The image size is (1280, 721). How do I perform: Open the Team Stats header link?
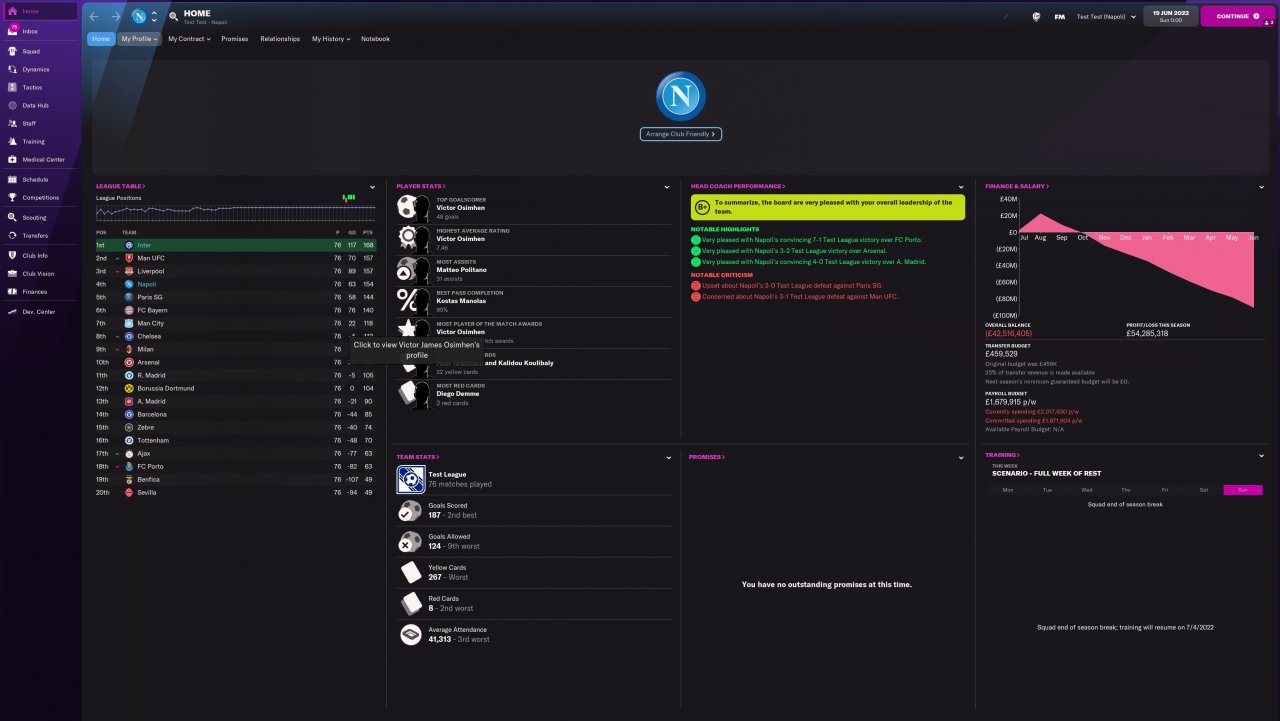pos(418,457)
